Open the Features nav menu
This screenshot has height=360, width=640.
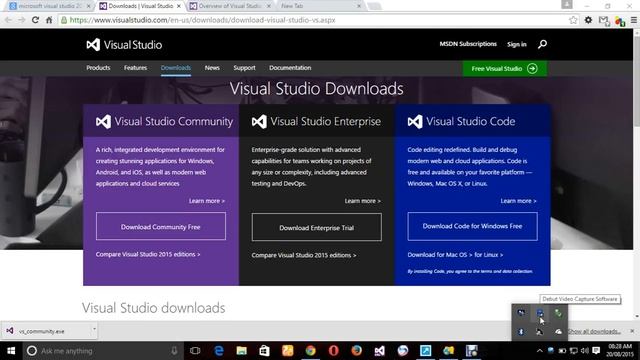coord(136,68)
